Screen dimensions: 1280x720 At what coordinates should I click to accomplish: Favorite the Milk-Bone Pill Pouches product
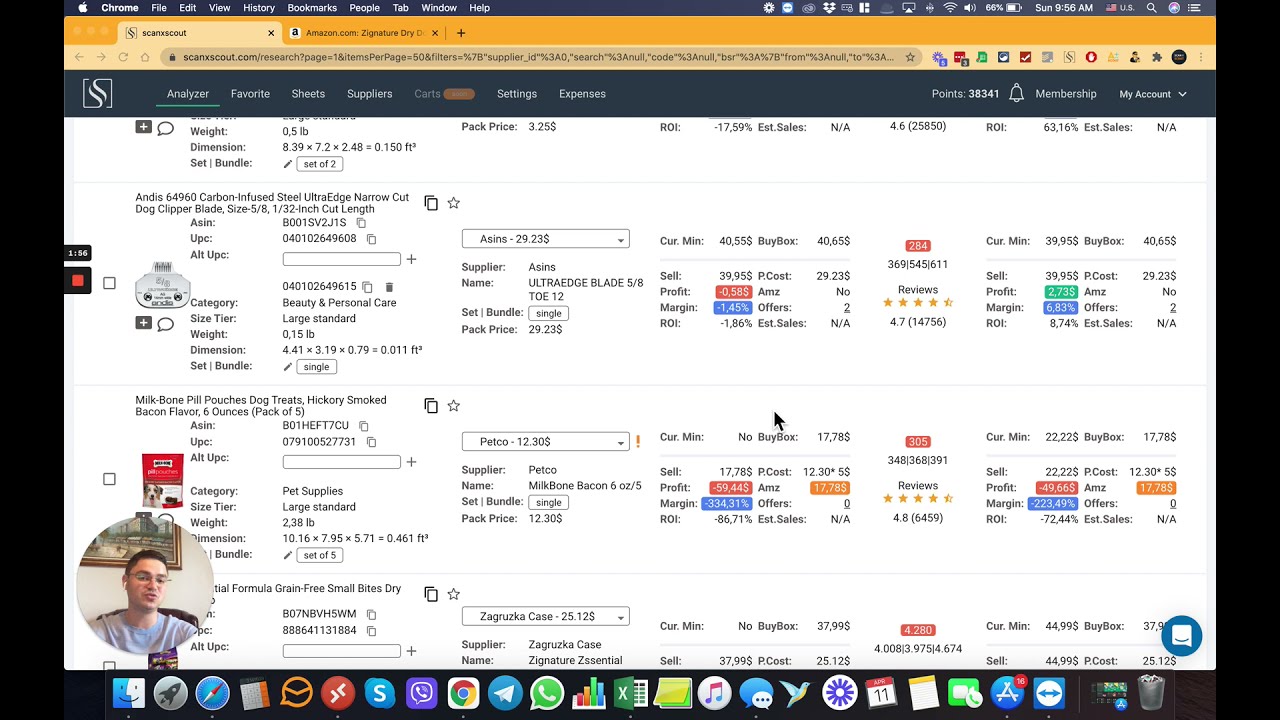[453, 406]
